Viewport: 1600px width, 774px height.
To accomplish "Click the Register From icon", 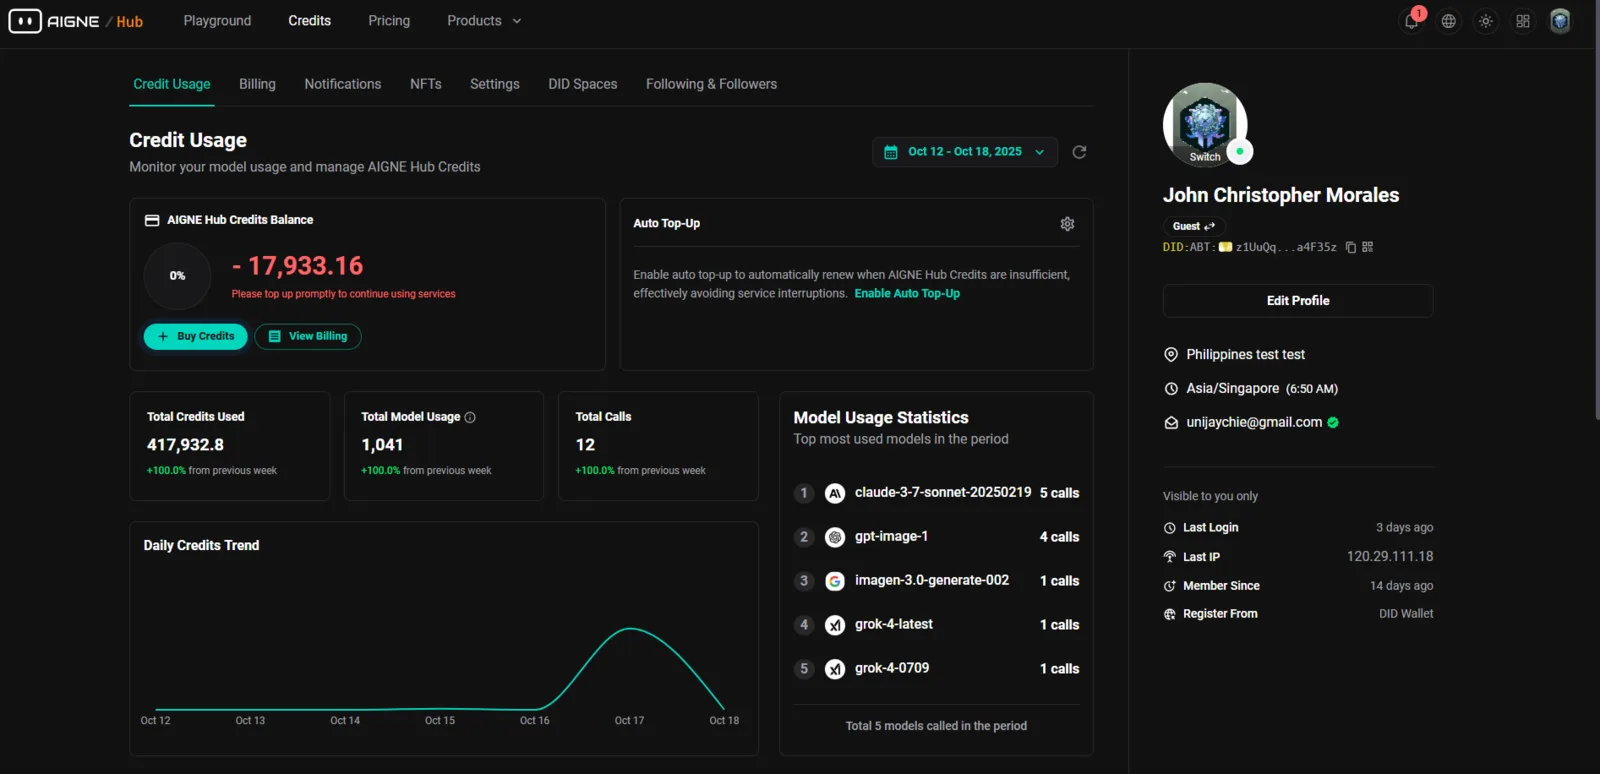I will point(1170,614).
